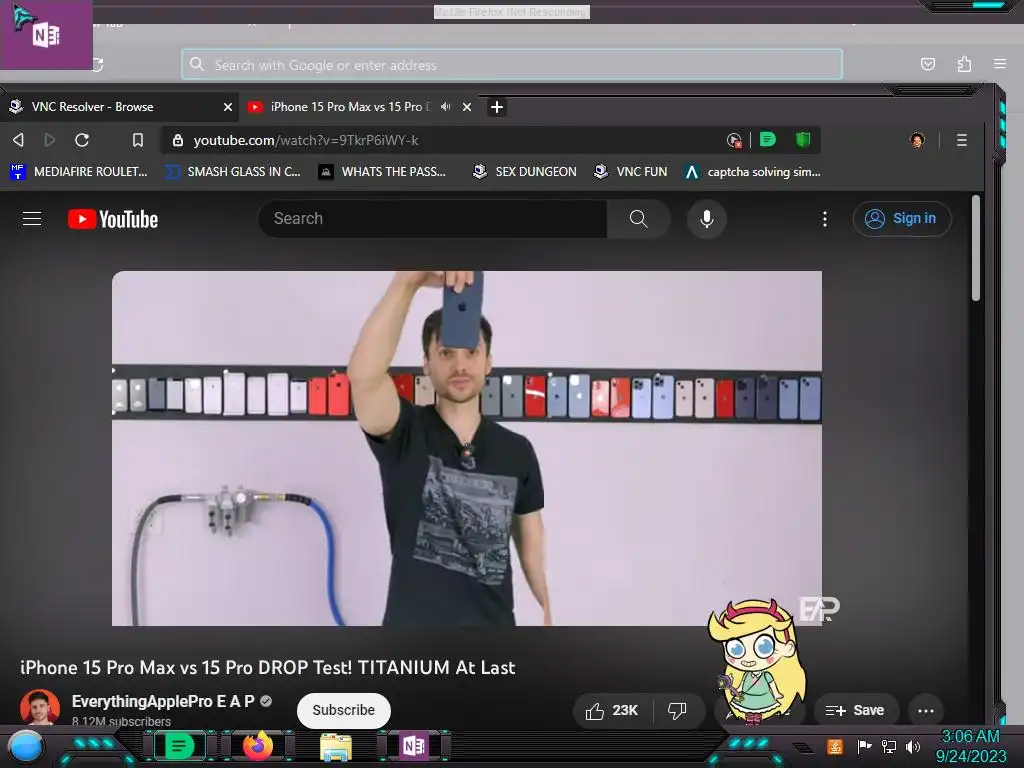This screenshot has width=1024, height=768.
Task: Save the video to a playlist
Action: (855, 710)
